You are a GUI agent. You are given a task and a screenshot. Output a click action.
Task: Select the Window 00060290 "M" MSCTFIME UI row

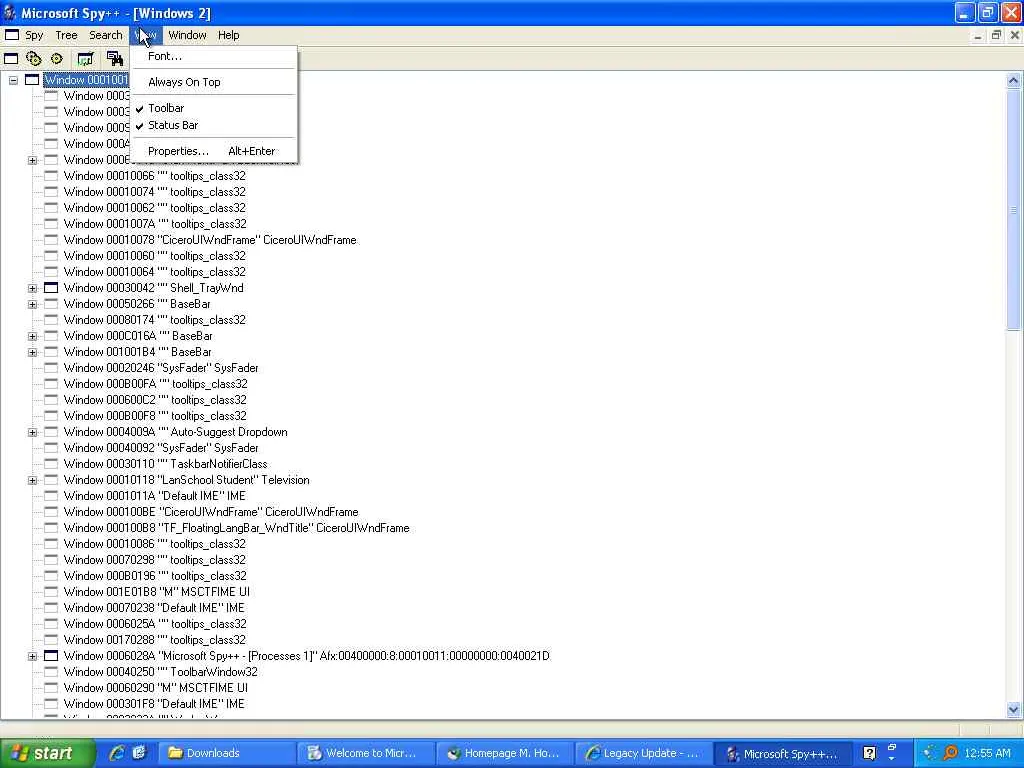point(155,688)
